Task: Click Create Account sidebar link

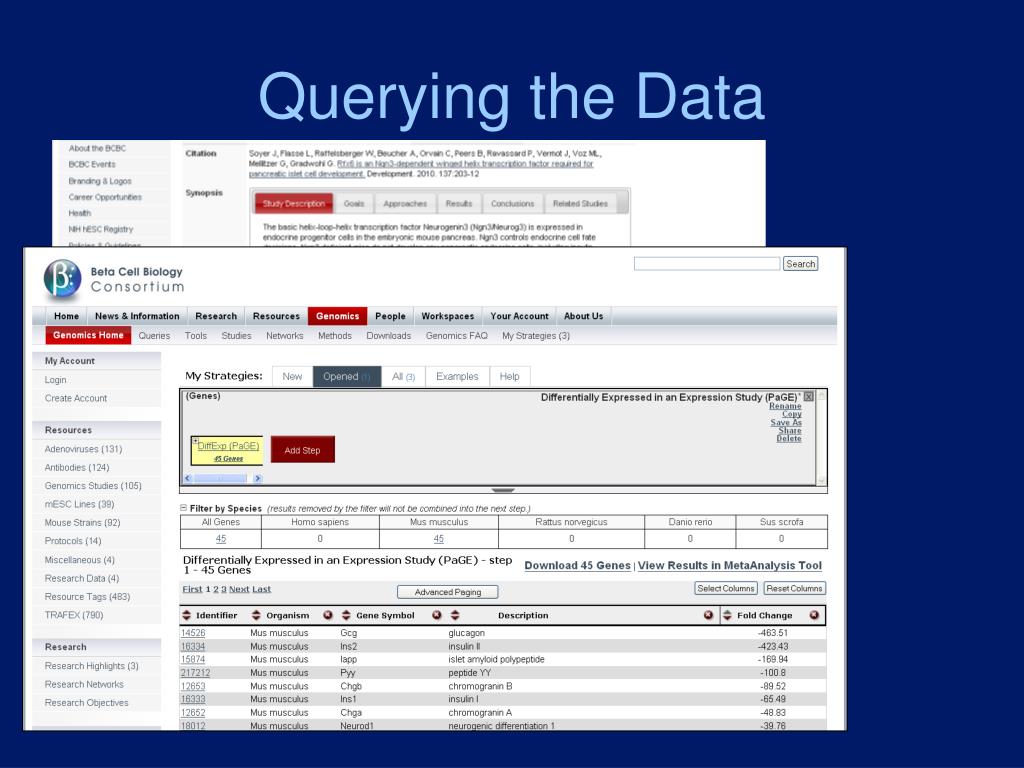Action: [76, 398]
